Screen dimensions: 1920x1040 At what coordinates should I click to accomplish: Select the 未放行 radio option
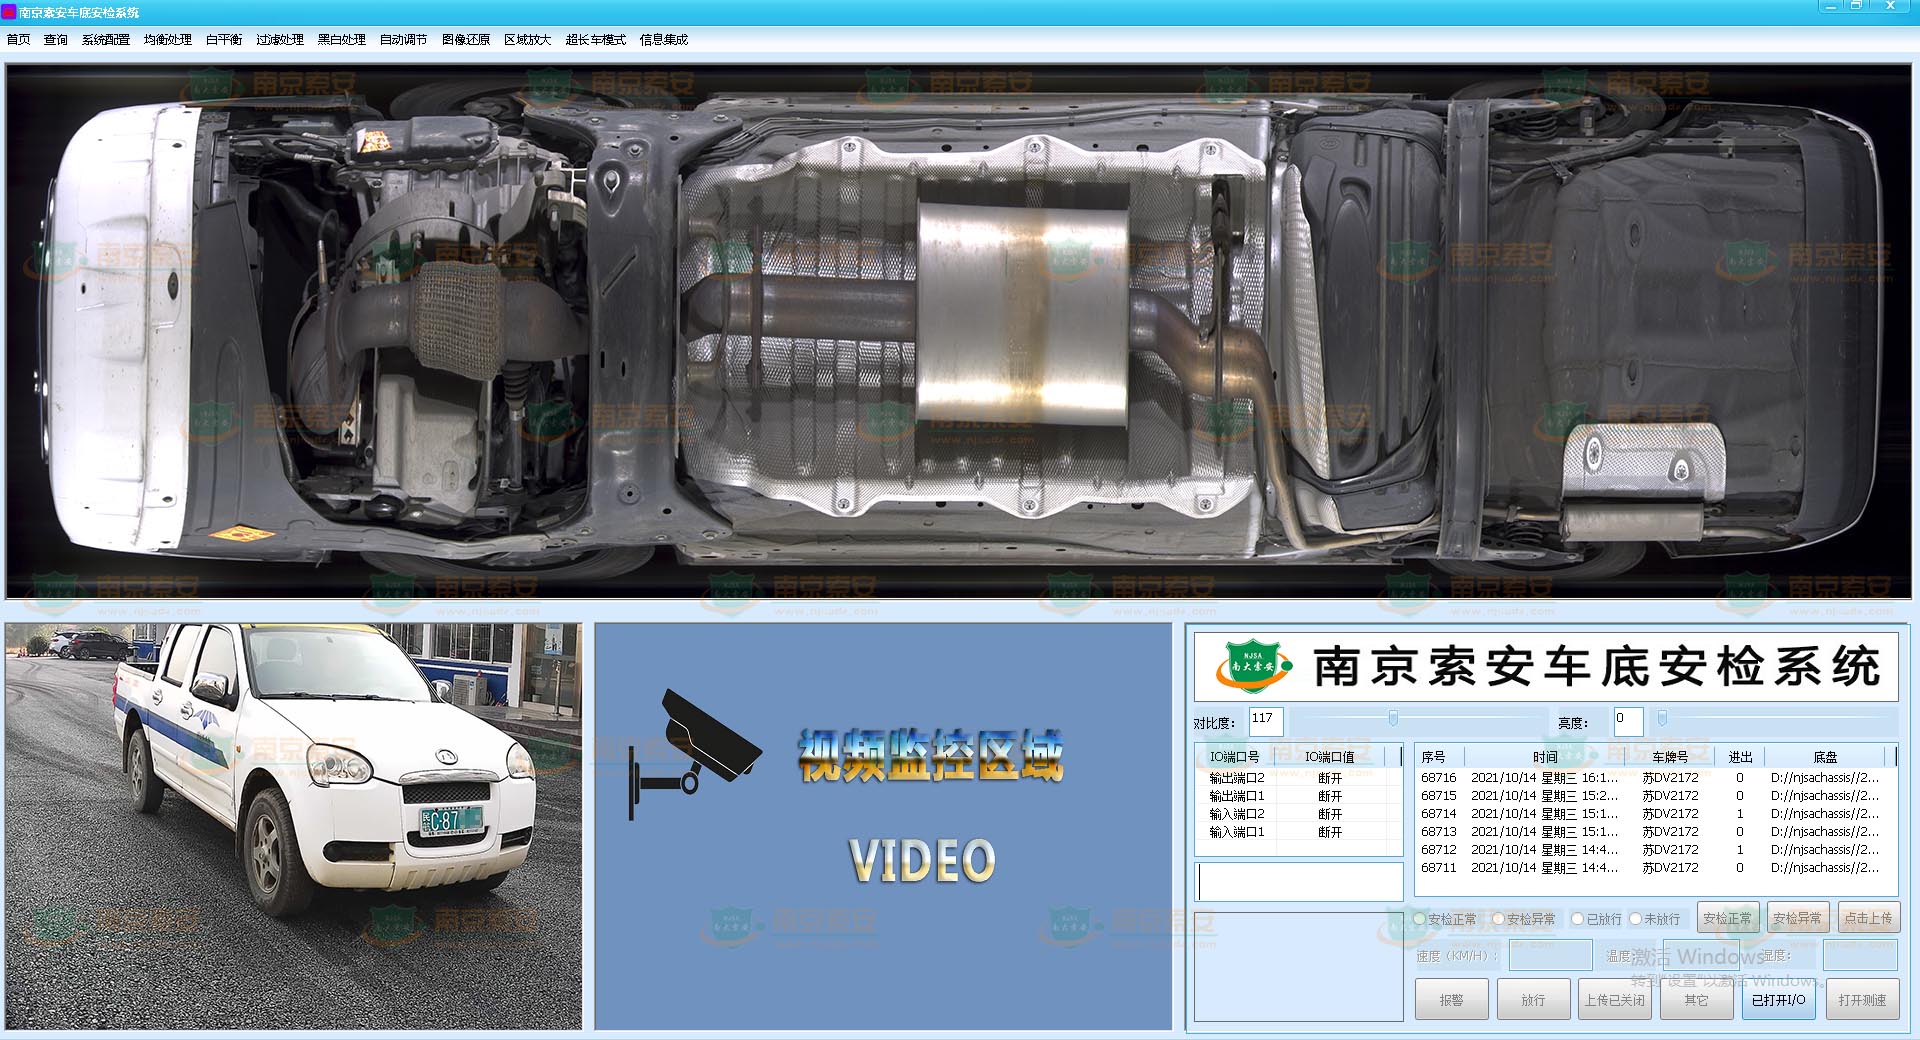[1635, 919]
